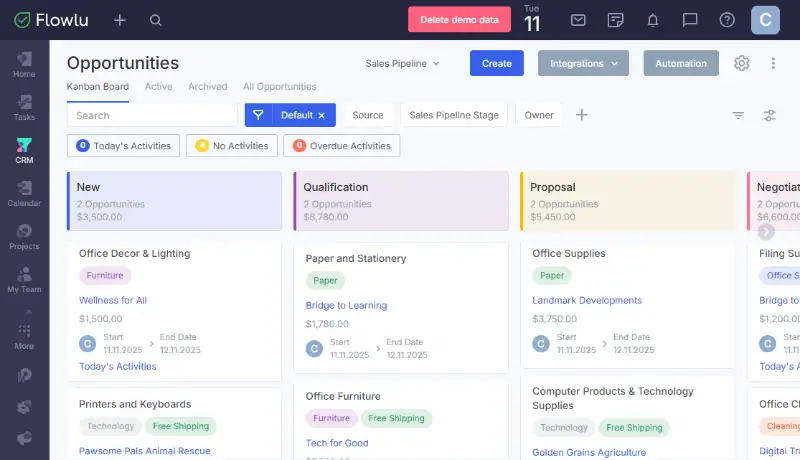Open Pawsome Pals Animal Rescue link

[144, 451]
